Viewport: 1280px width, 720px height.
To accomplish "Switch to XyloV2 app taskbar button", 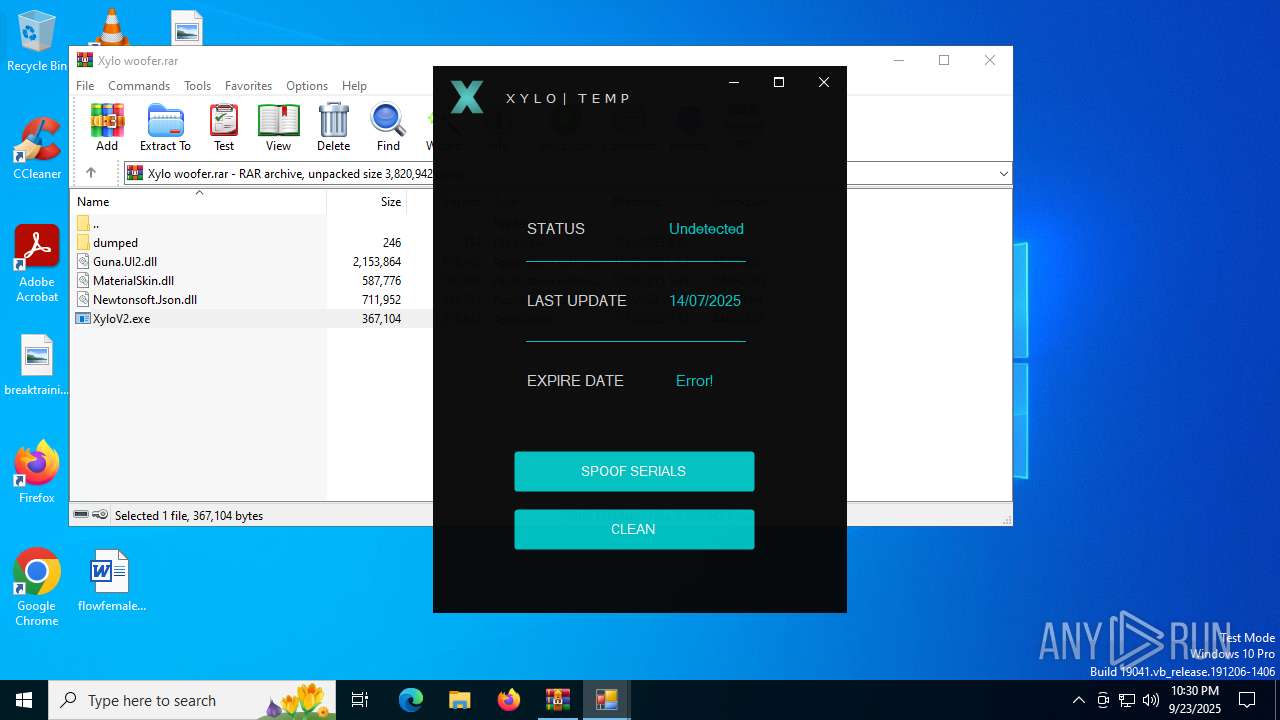I will pos(606,700).
